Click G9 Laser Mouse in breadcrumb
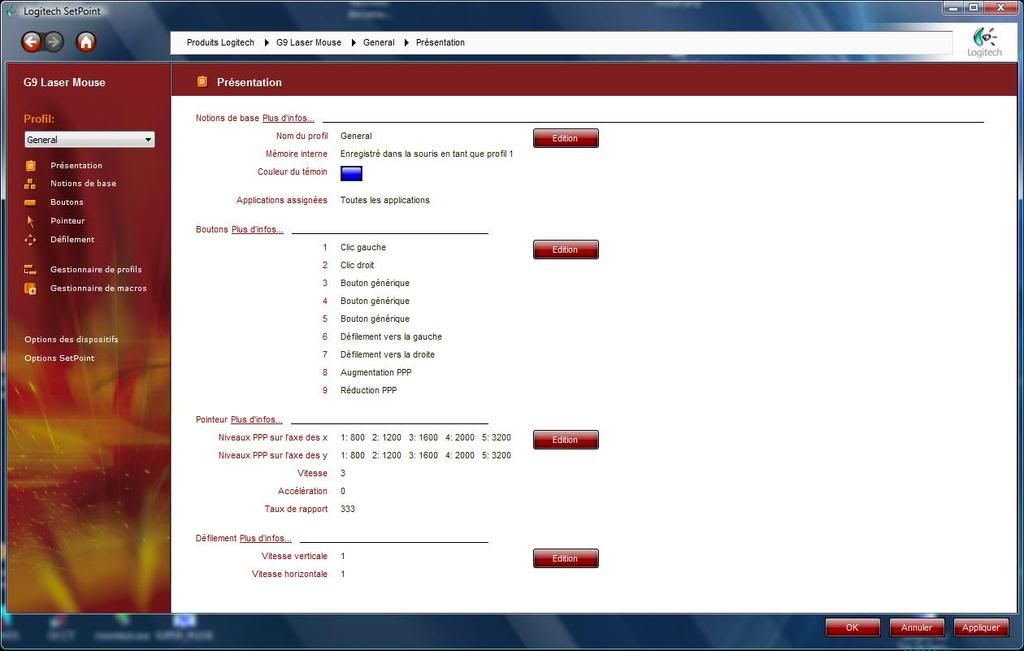The width and height of the screenshot is (1024, 651). pos(308,43)
